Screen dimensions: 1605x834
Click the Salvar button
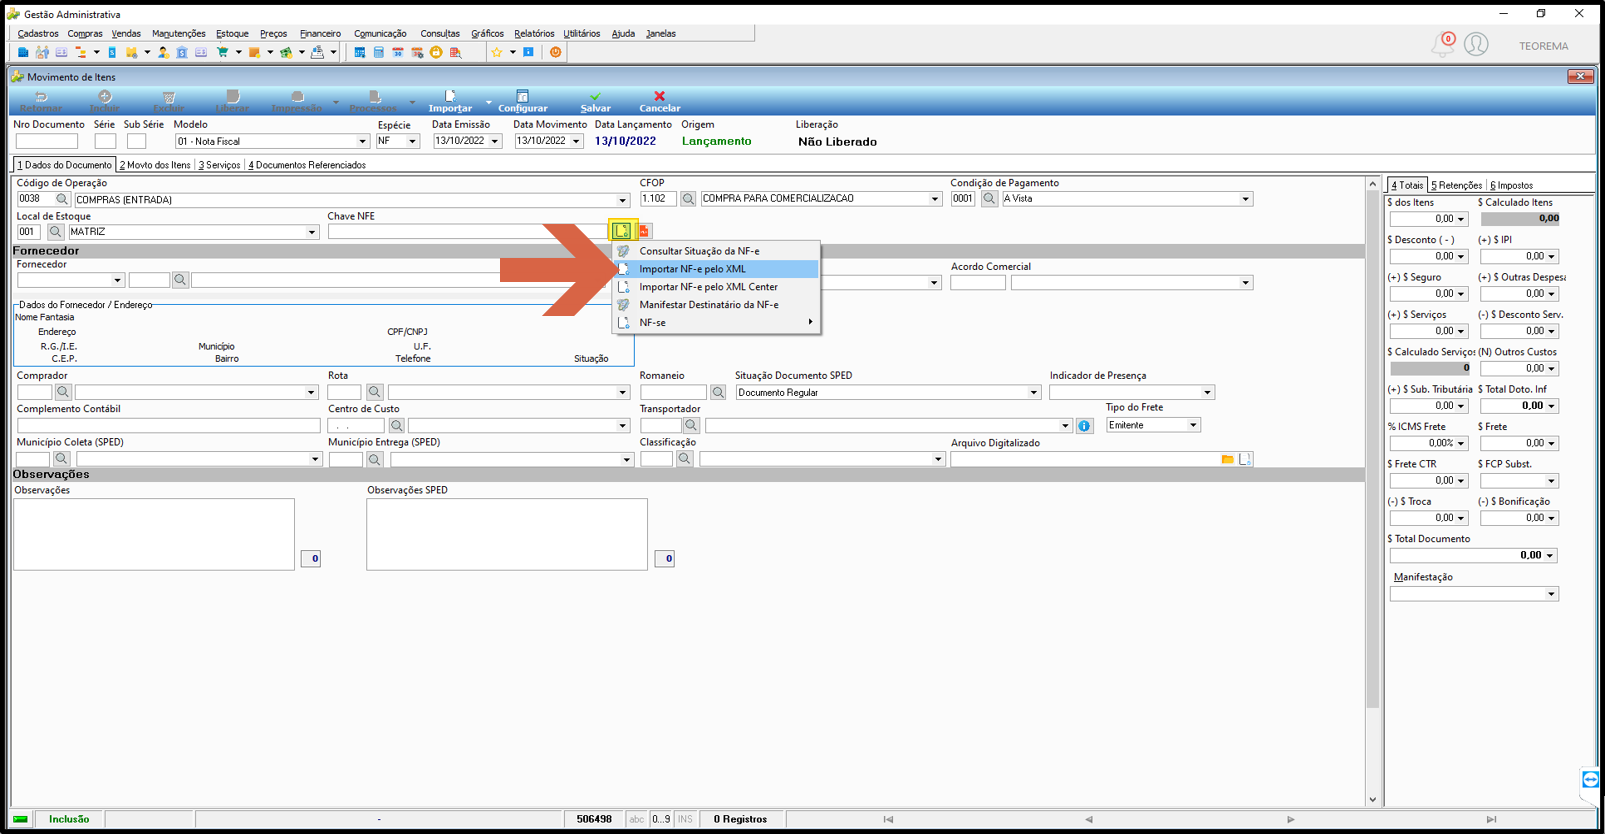pyautogui.click(x=595, y=101)
